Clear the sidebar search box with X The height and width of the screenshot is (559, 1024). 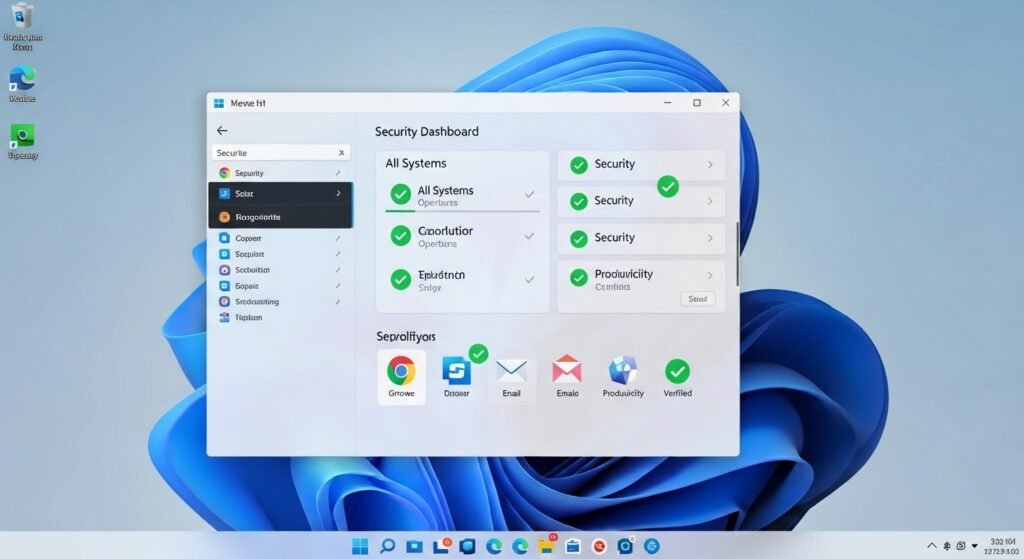click(x=341, y=153)
